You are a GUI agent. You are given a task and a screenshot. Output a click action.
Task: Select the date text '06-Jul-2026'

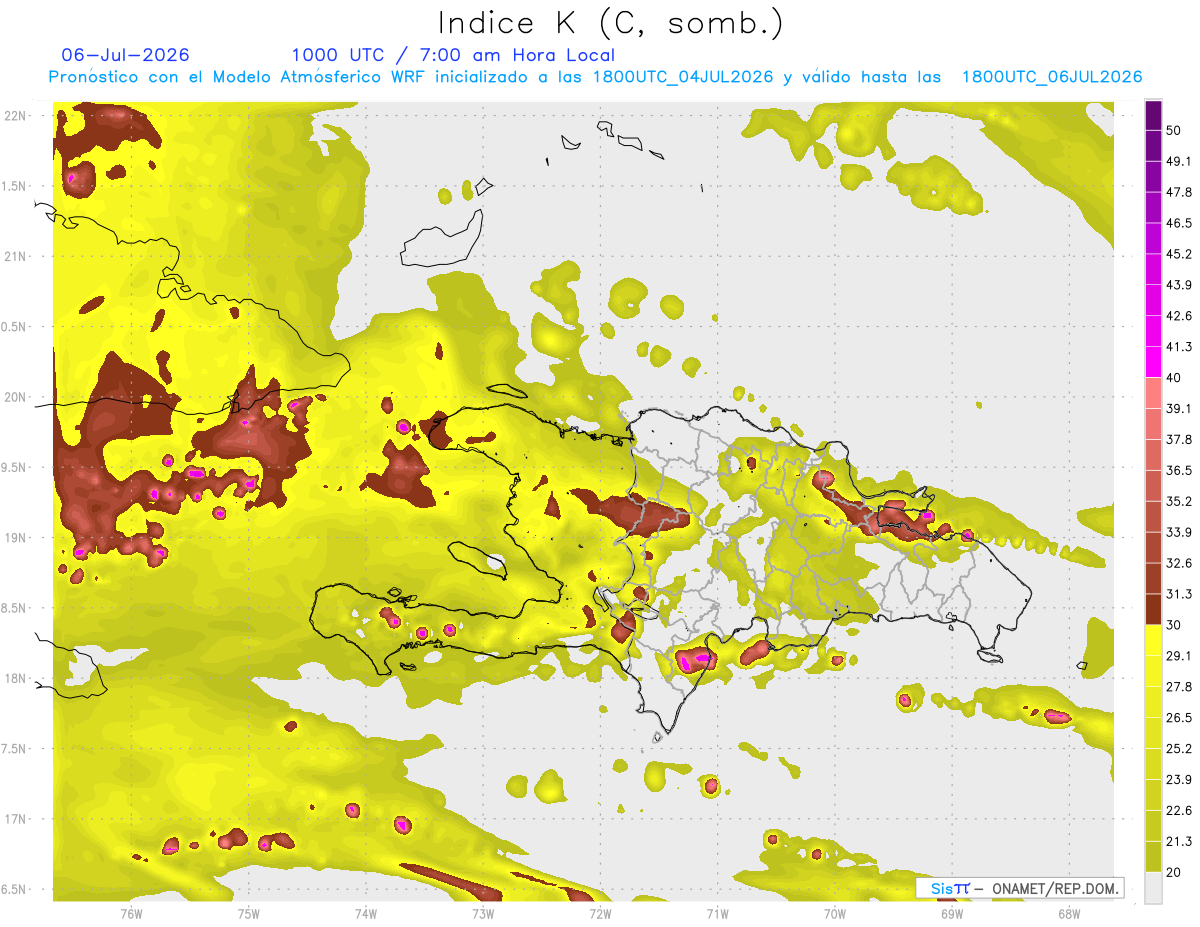125,55
